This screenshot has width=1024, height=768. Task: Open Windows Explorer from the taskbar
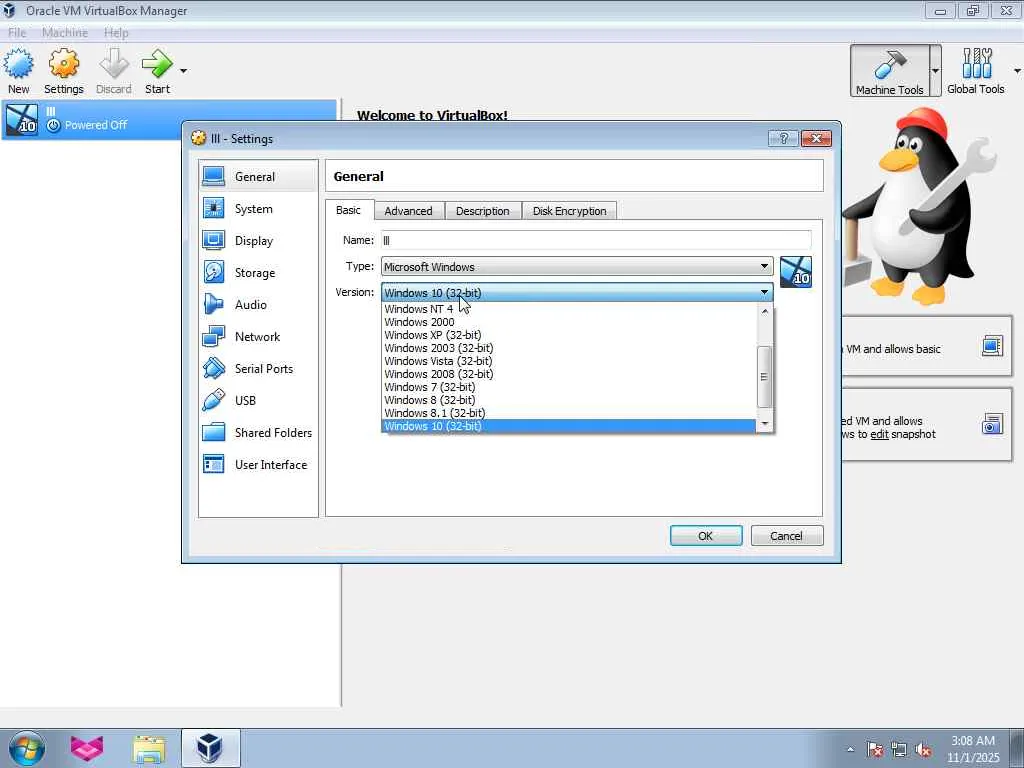[150, 748]
